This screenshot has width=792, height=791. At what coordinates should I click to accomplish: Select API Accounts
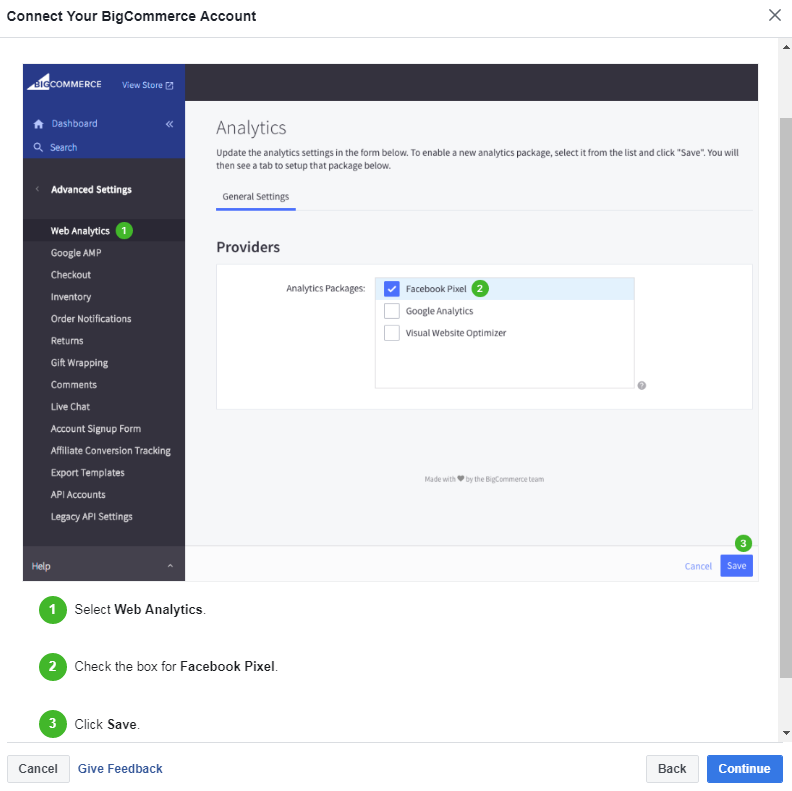[78, 495]
